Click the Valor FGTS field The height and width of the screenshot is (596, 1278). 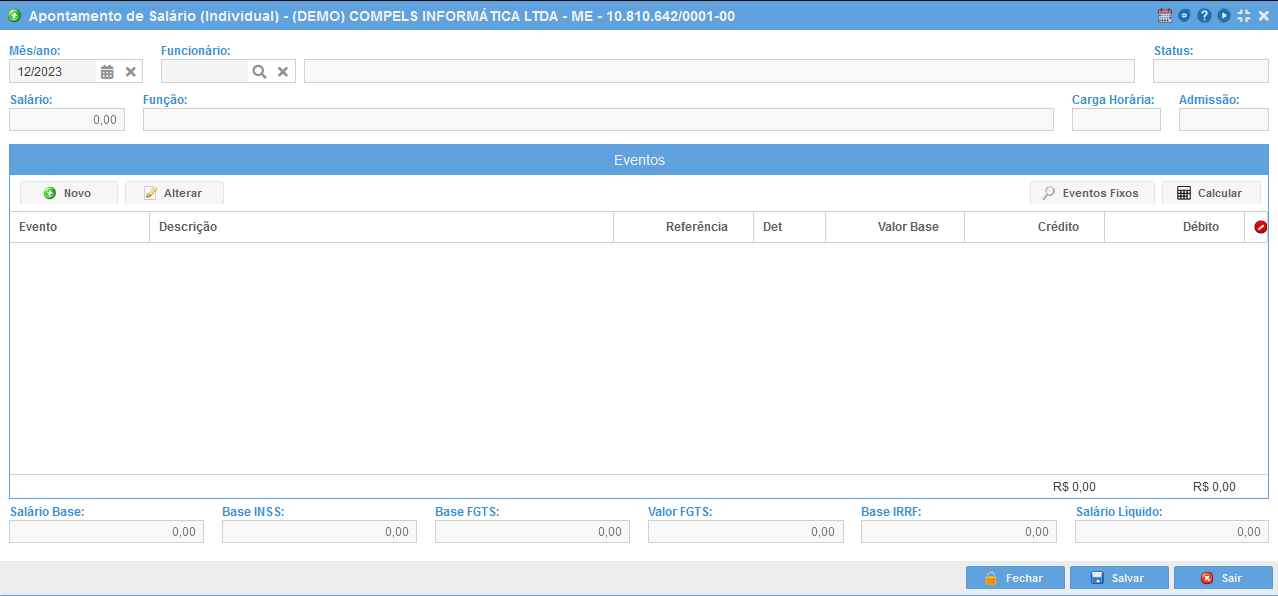[x=746, y=532]
